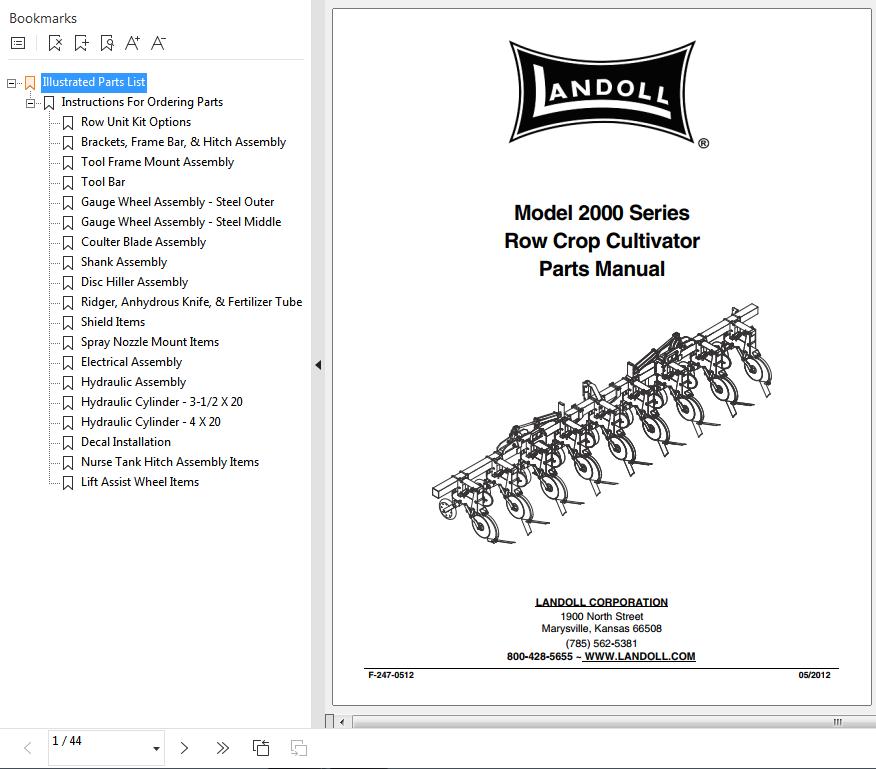Click the 05/2012 date text
Viewport: 876px width, 769px height.
point(814,675)
